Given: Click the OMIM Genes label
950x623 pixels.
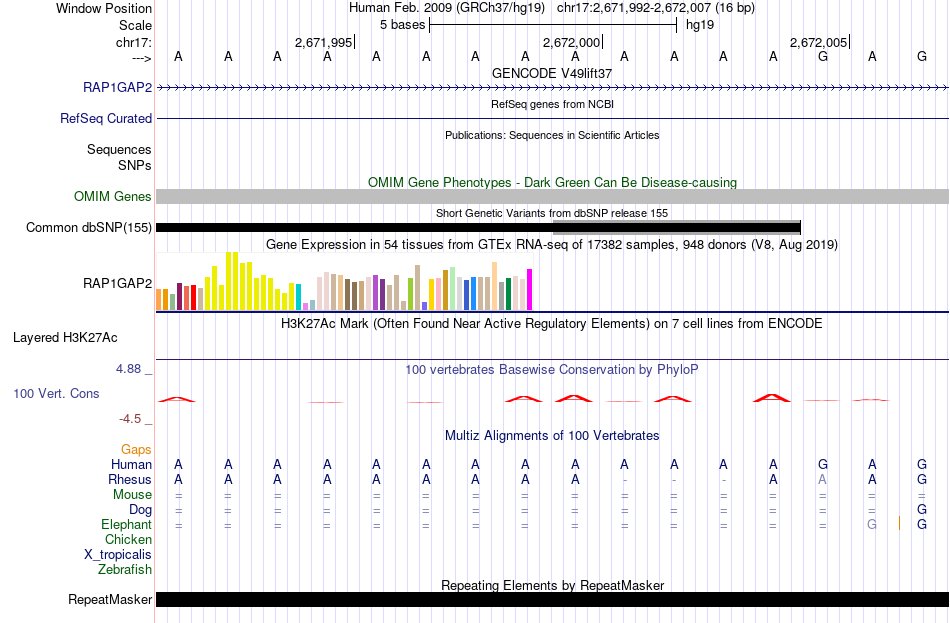Looking at the screenshot, I should [x=112, y=196].
